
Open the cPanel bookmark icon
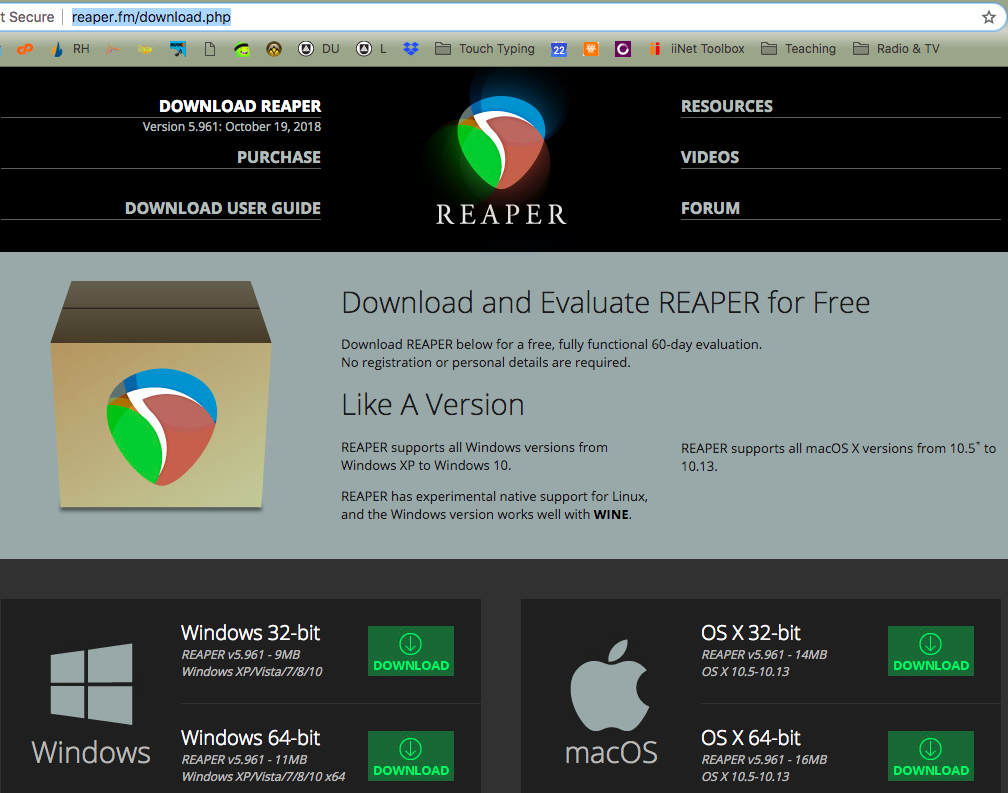(x=25, y=49)
